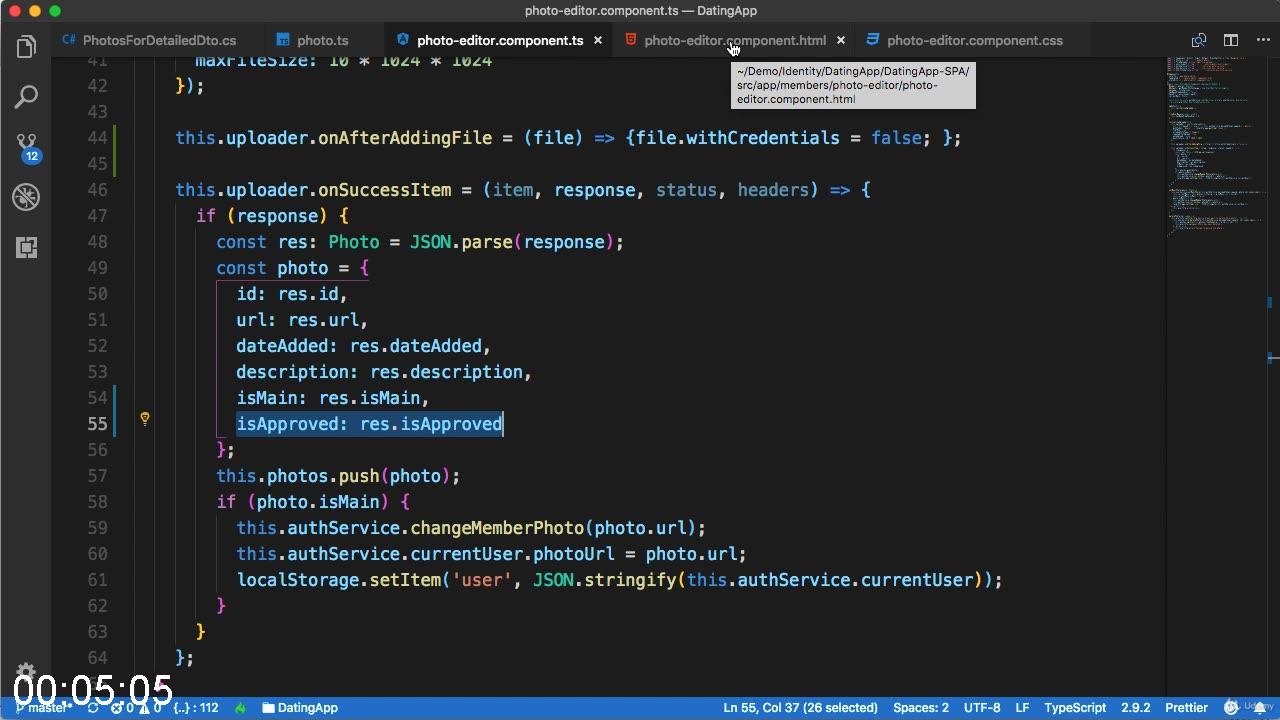Image resolution: width=1280 pixels, height=720 pixels.
Task: Click the Open Changes icon in editor toolbar
Action: click(x=1198, y=40)
